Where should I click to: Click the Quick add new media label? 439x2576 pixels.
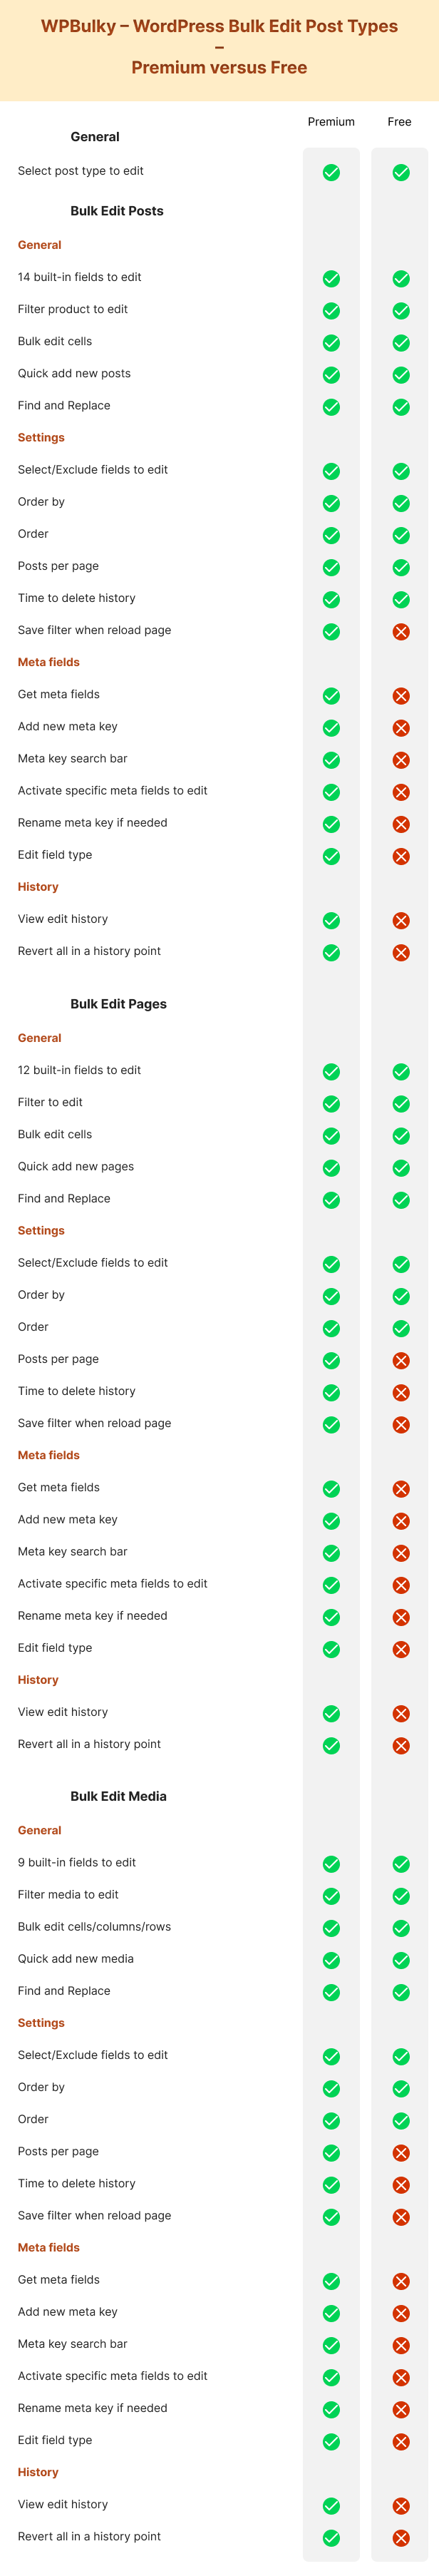click(76, 1958)
